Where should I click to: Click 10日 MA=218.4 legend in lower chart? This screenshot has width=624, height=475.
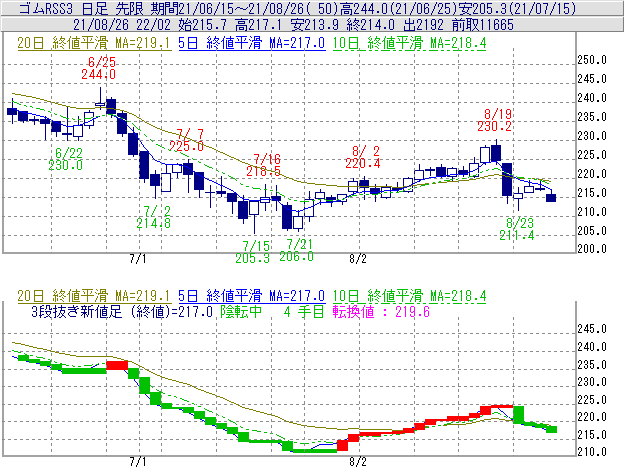tap(410, 296)
